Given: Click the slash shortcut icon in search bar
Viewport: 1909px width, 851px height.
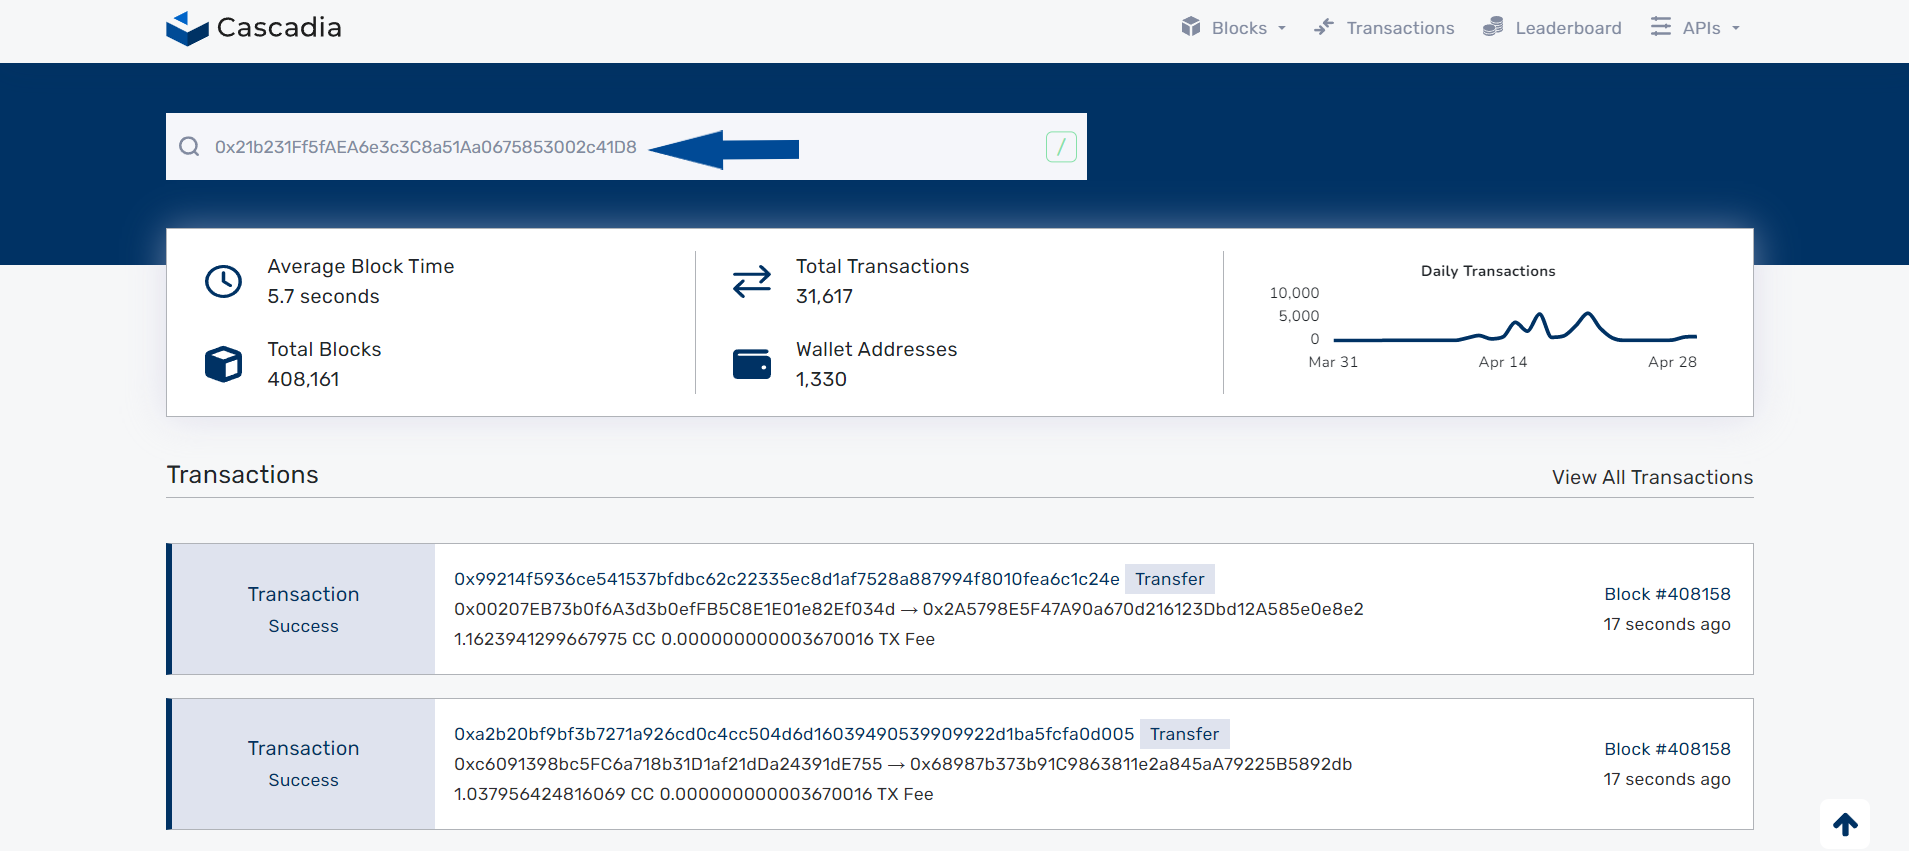Looking at the screenshot, I should (1060, 147).
